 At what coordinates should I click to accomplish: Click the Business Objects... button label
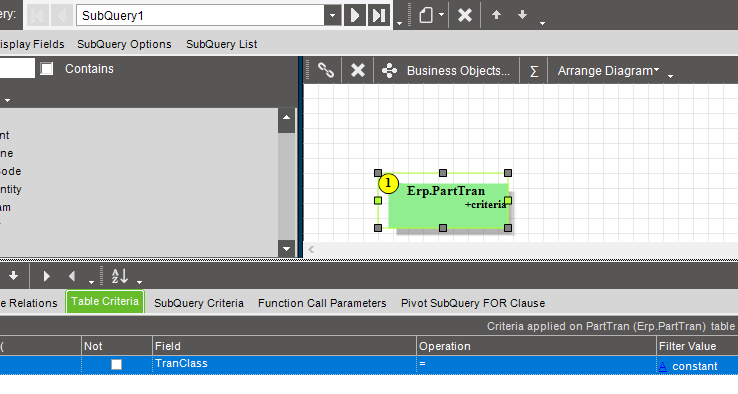pyautogui.click(x=458, y=71)
